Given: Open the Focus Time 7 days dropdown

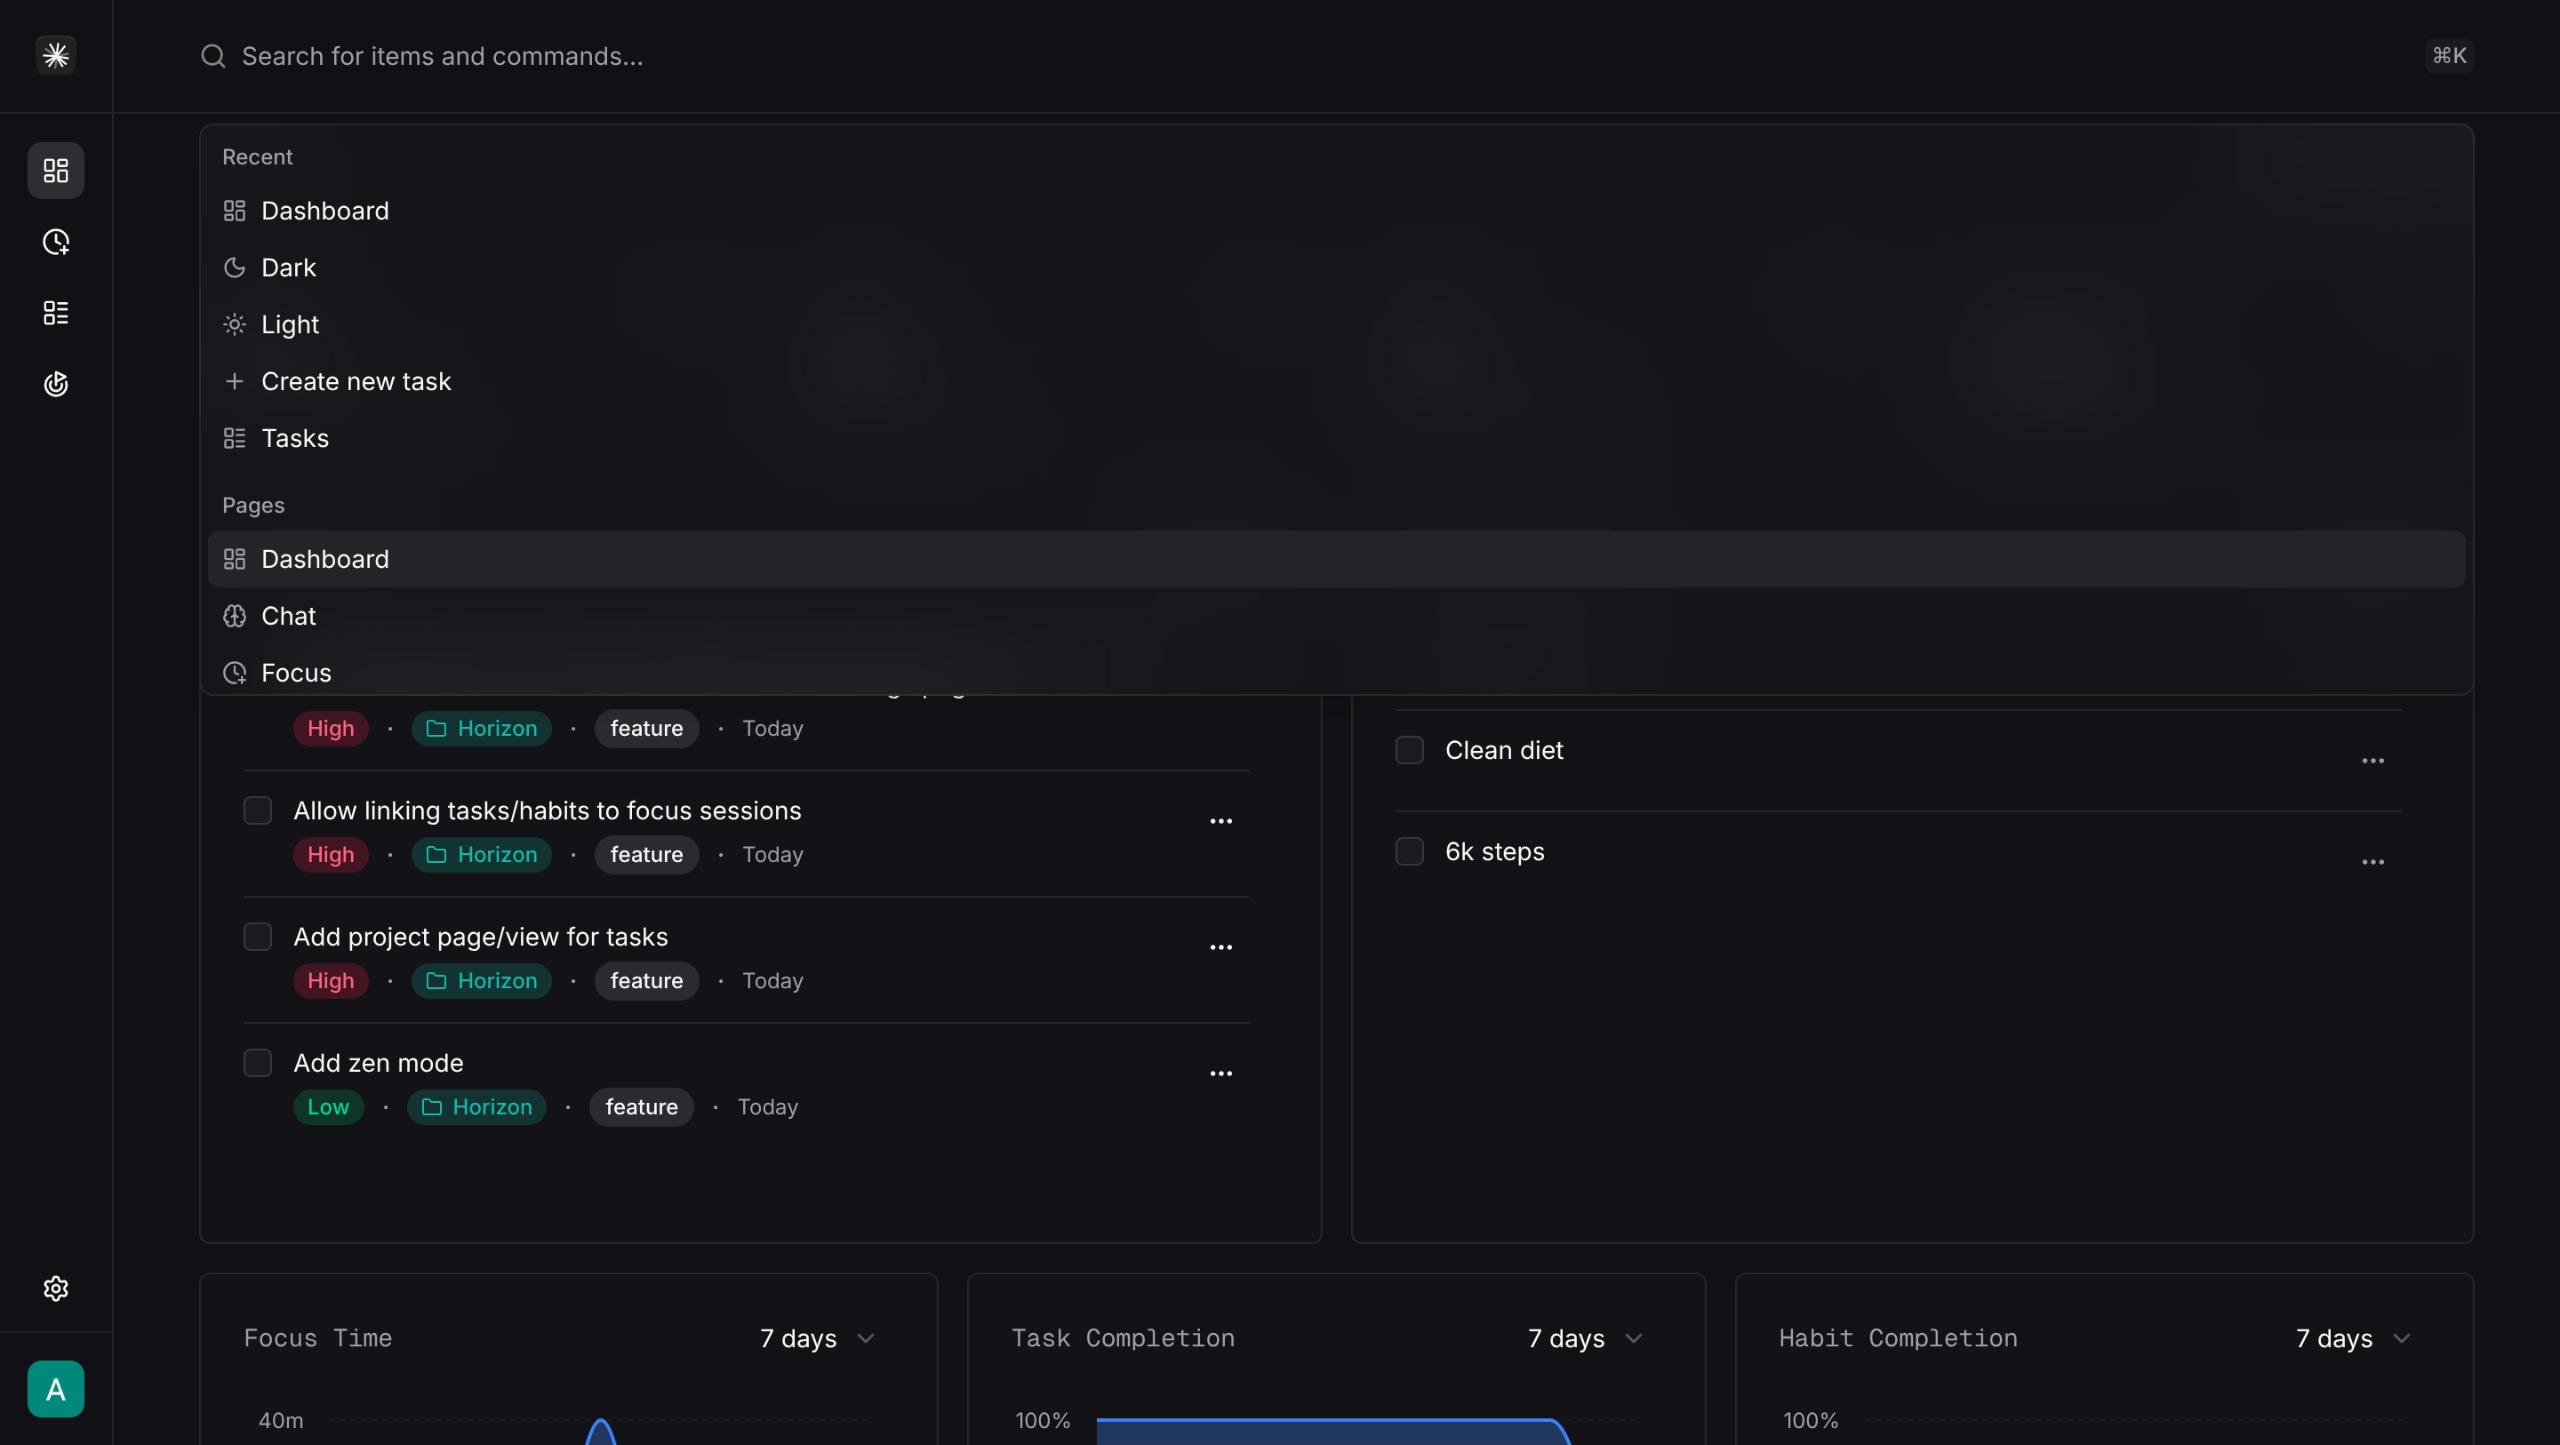Looking at the screenshot, I should pos(815,1339).
